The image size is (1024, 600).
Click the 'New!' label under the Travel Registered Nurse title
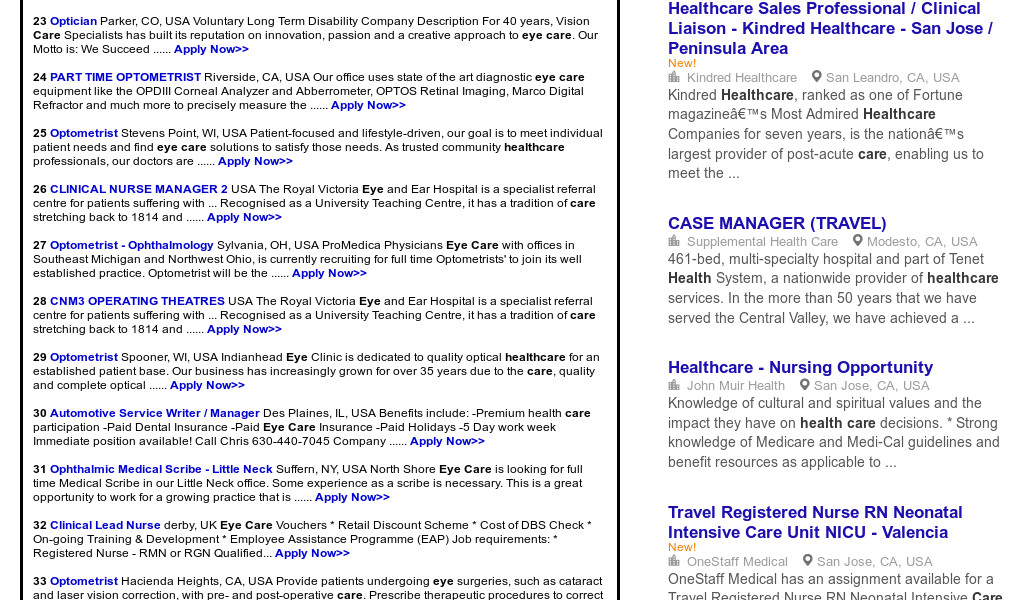click(x=682, y=547)
